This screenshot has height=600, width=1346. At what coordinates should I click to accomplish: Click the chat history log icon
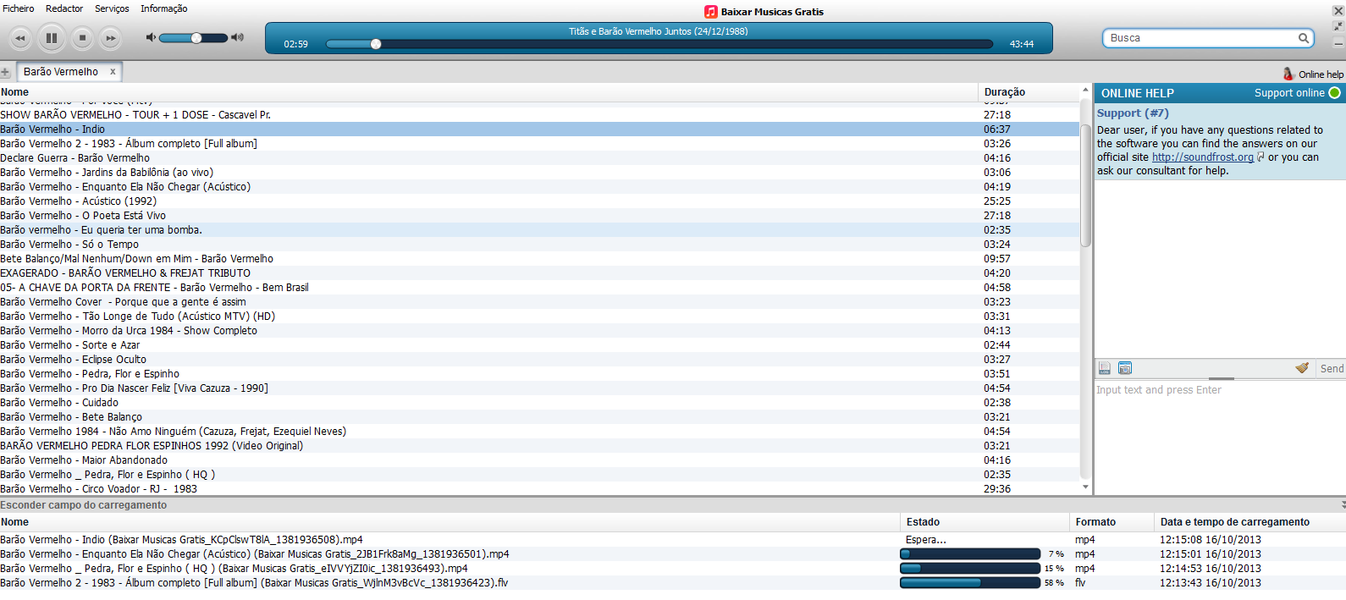(x=1105, y=368)
